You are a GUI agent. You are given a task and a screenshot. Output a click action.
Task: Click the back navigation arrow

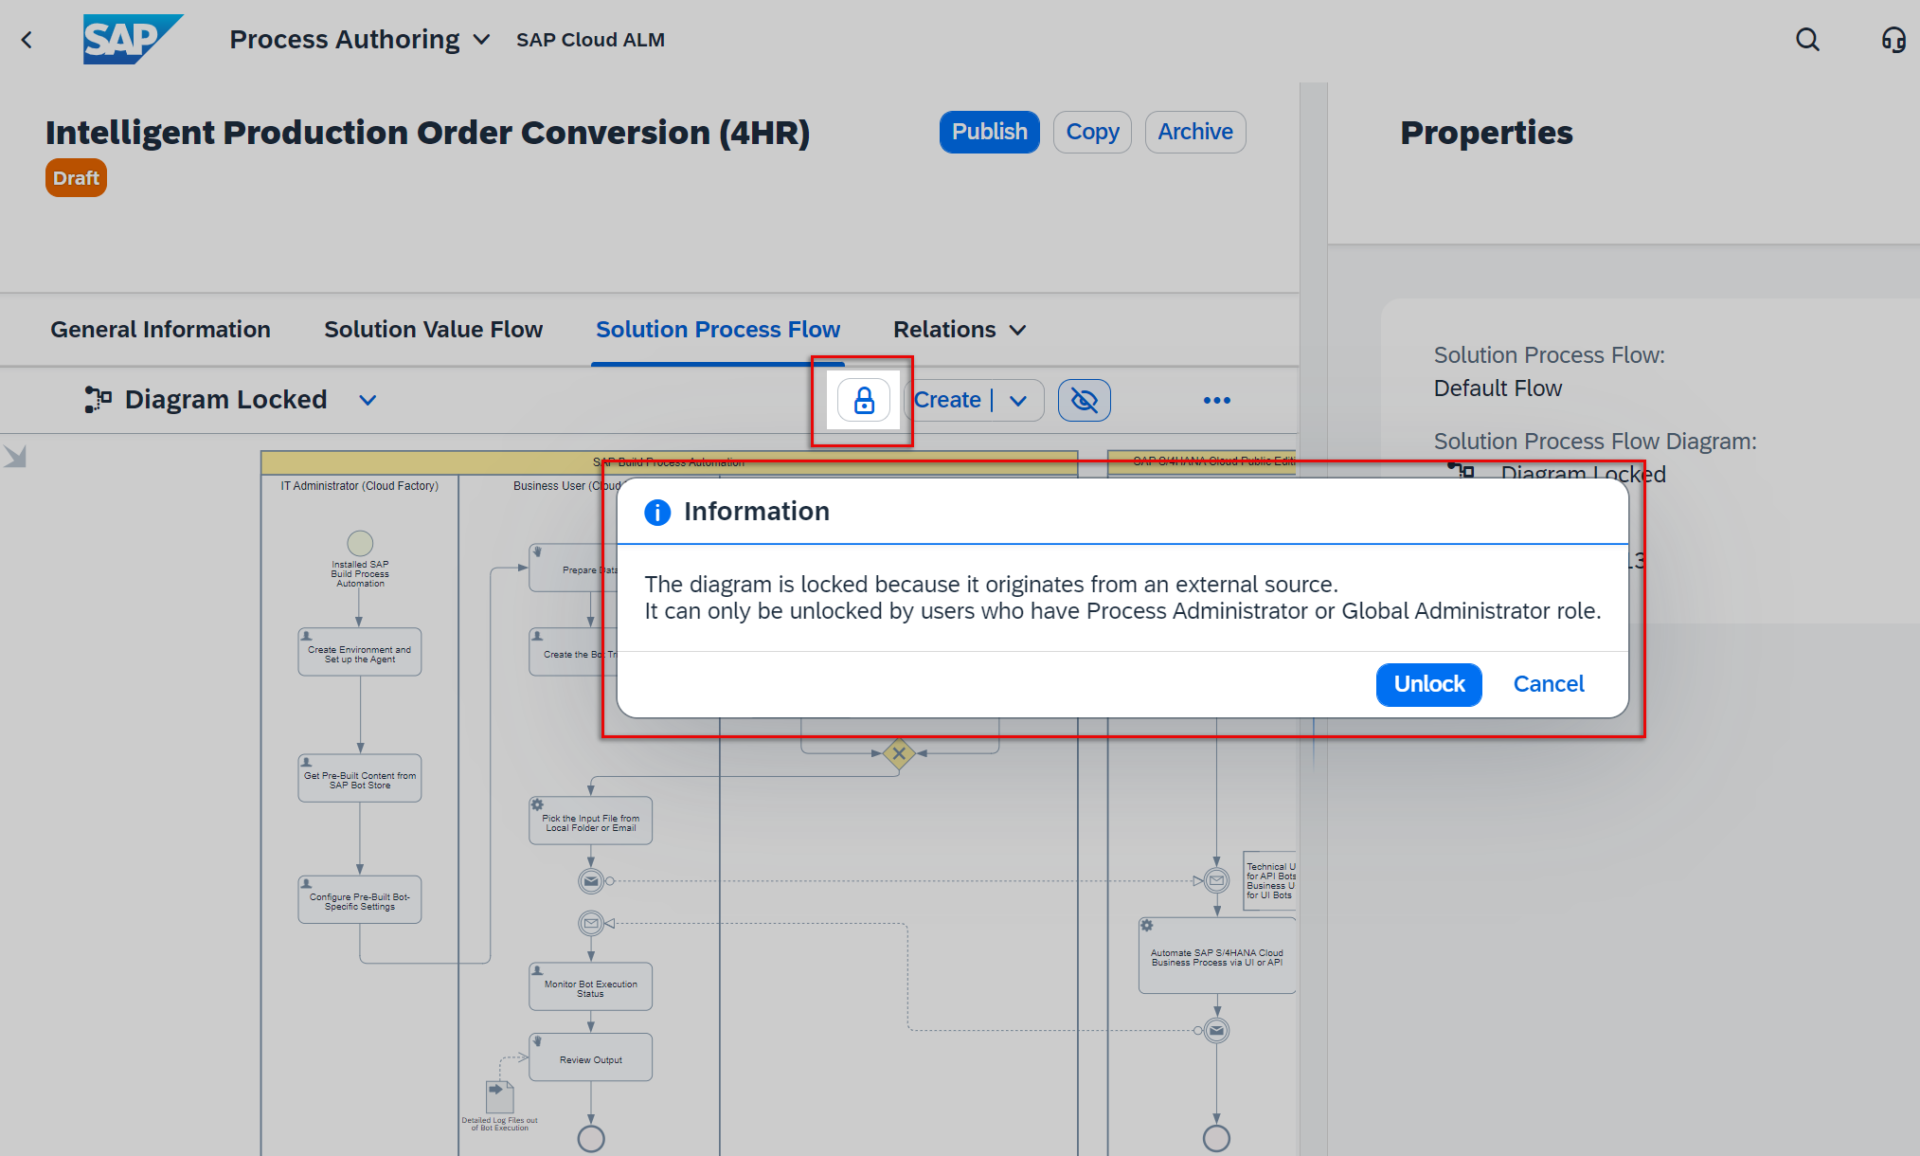pos(27,40)
